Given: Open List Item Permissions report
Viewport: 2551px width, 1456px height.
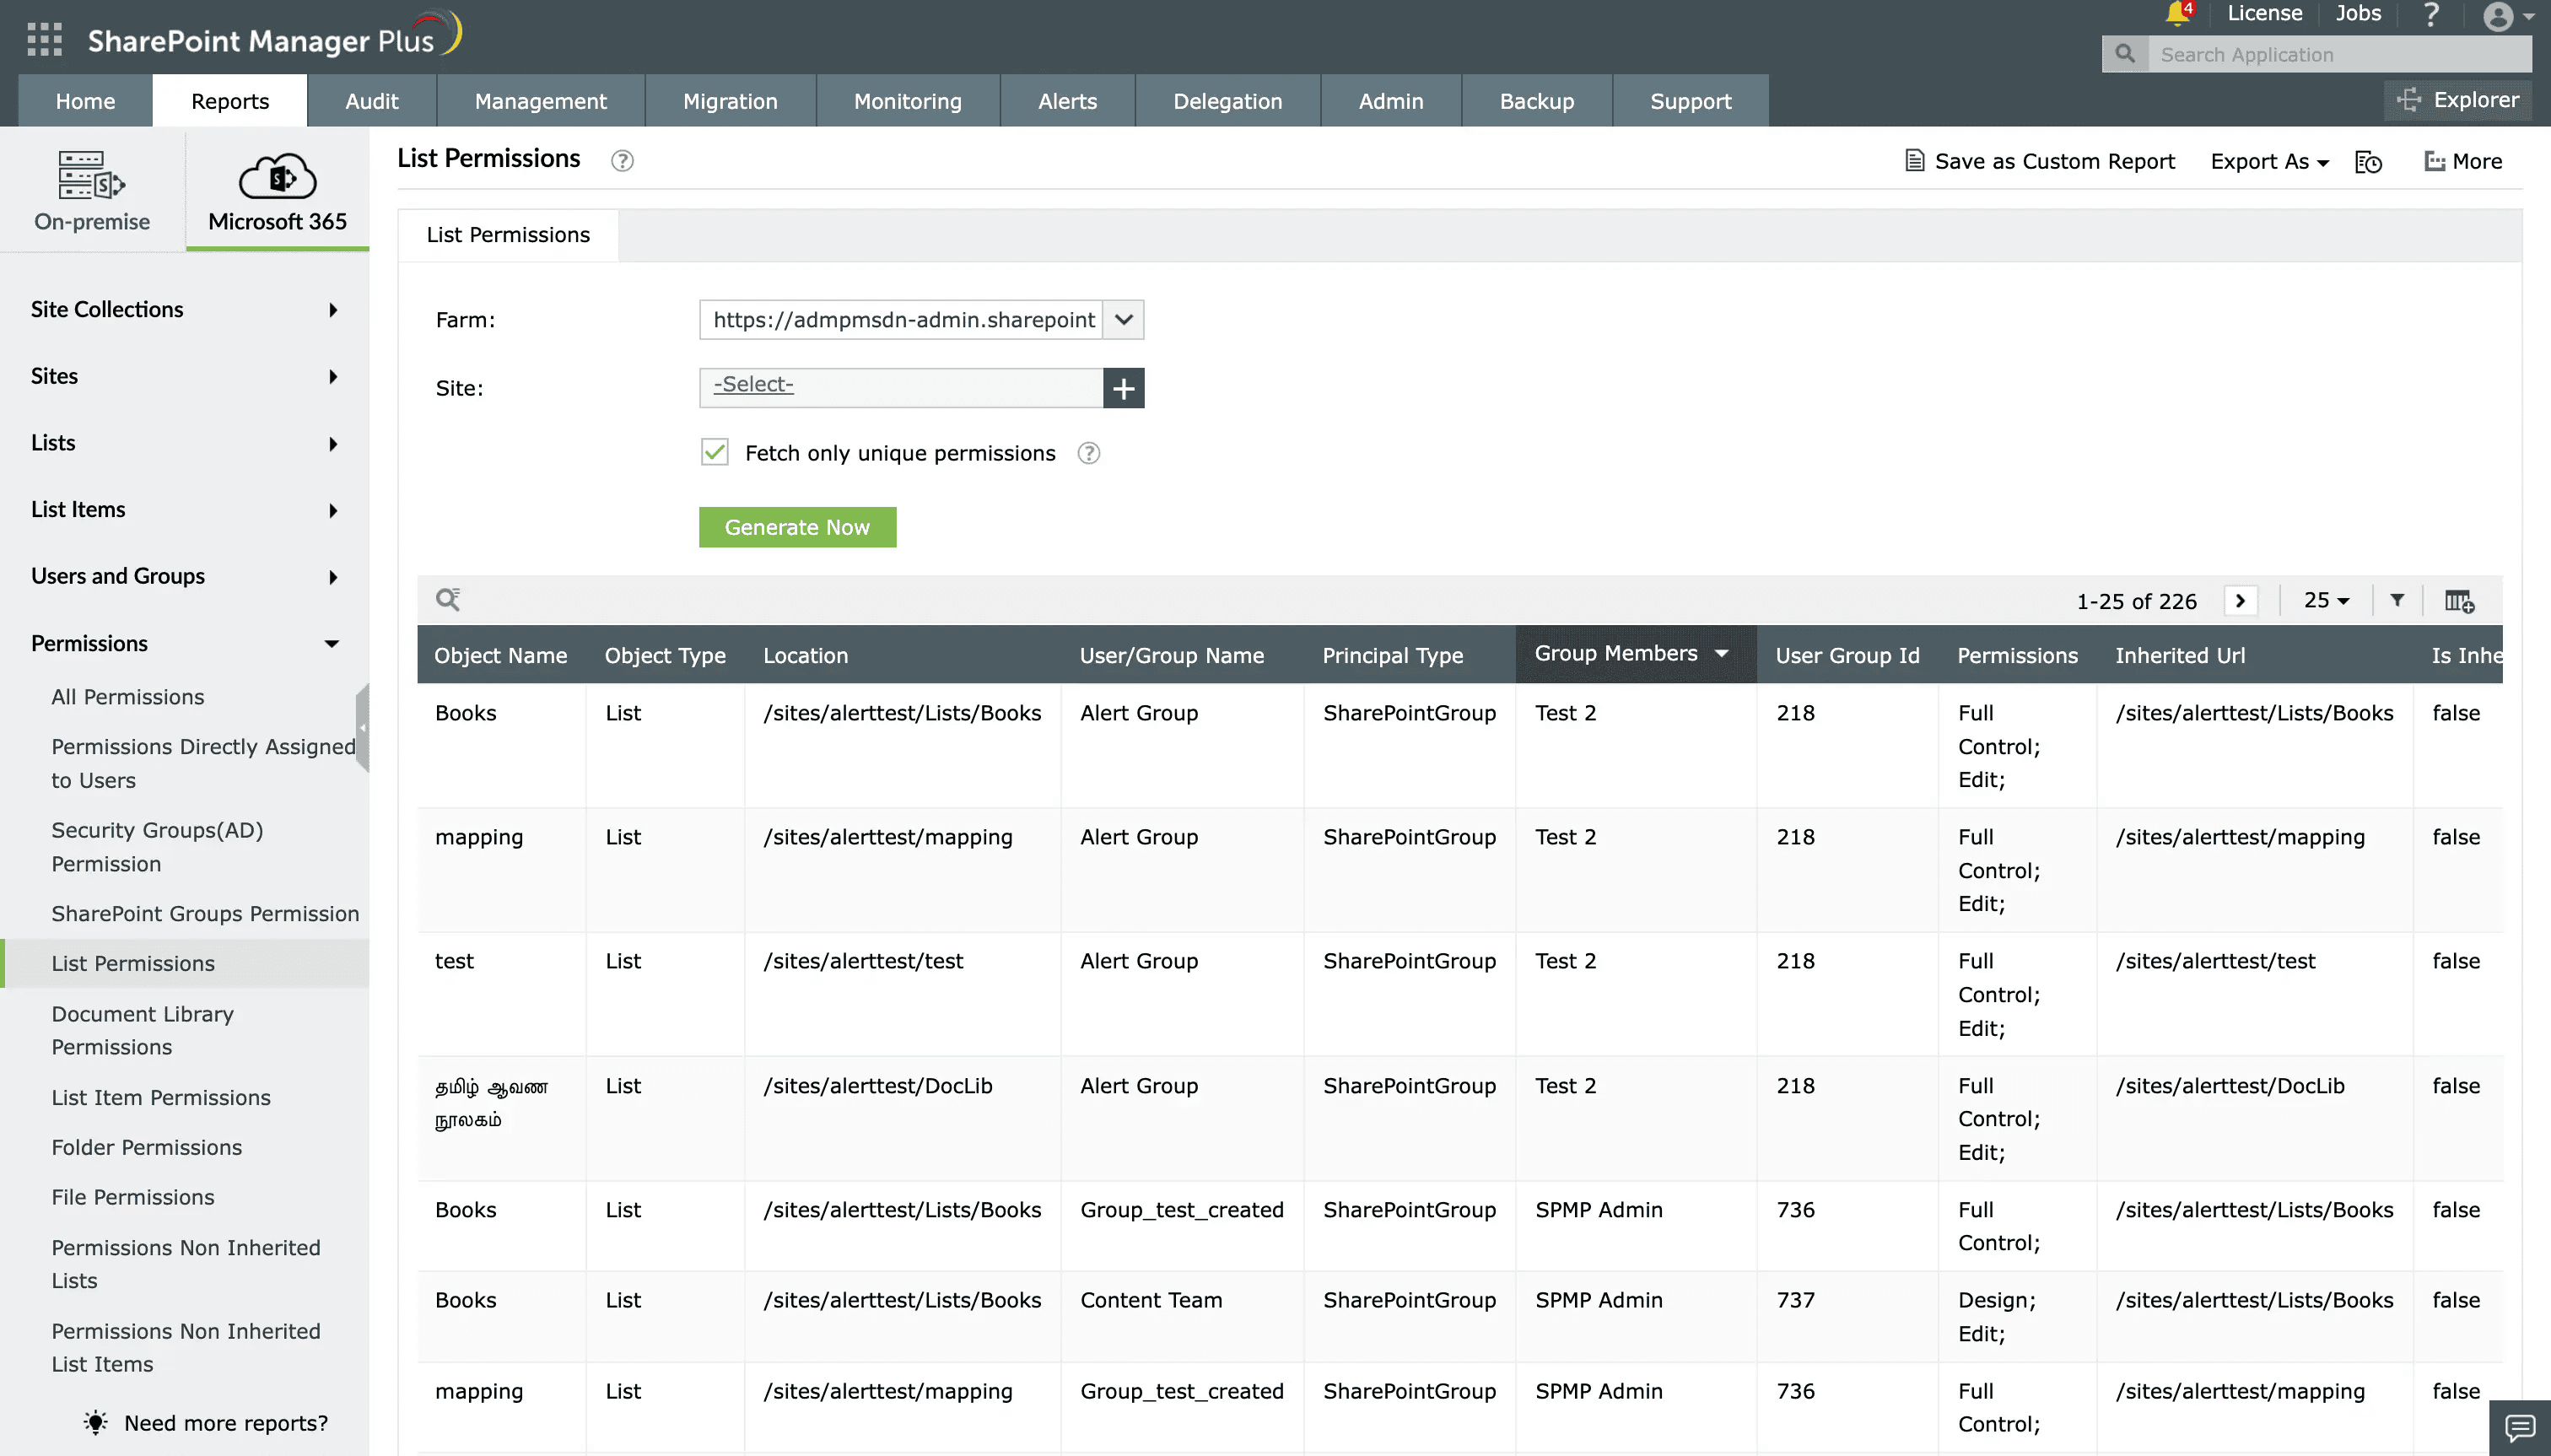Looking at the screenshot, I should coord(161,1097).
